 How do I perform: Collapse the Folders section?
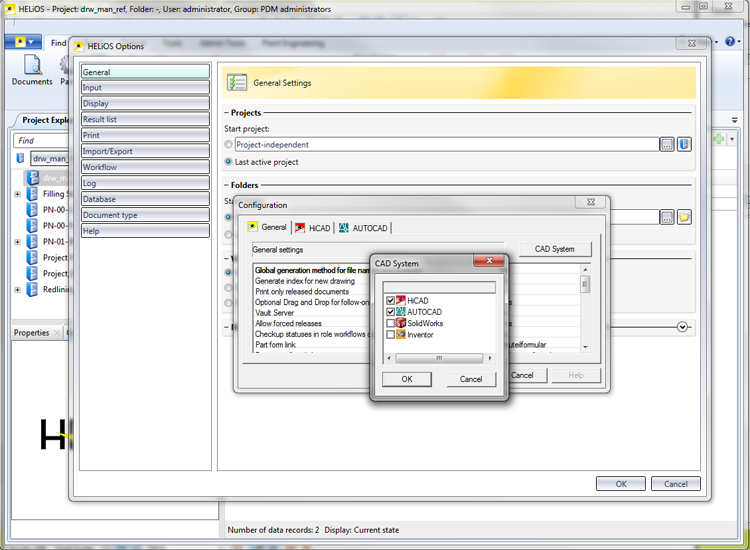tap(227, 185)
